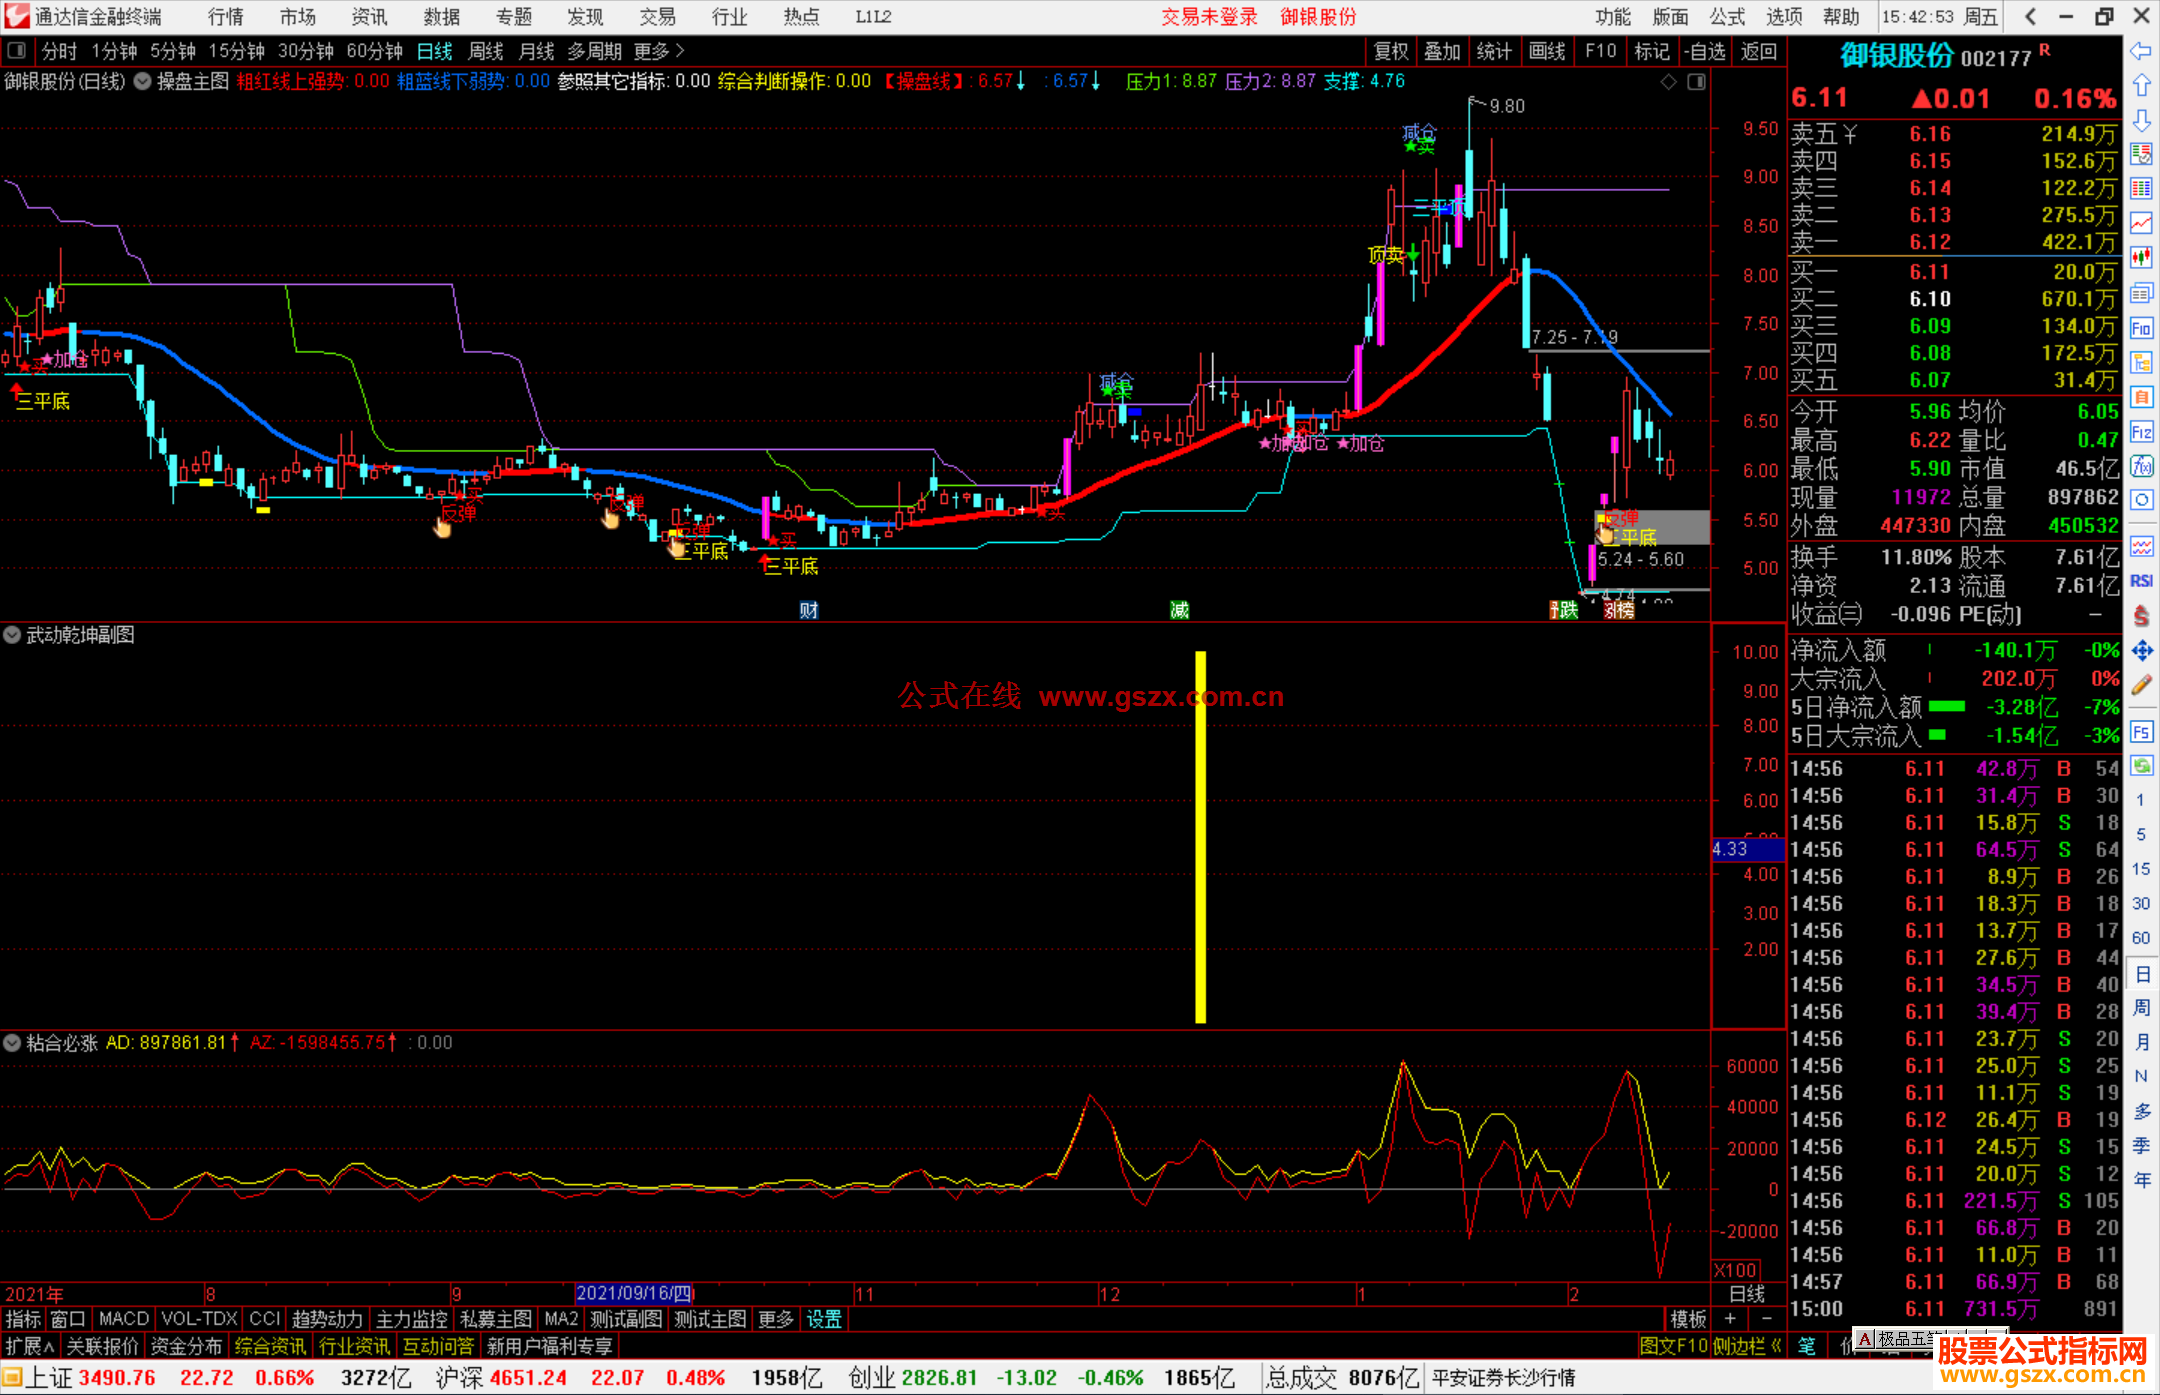
Task: Click the 统计 statistics button
Action: tap(1494, 51)
